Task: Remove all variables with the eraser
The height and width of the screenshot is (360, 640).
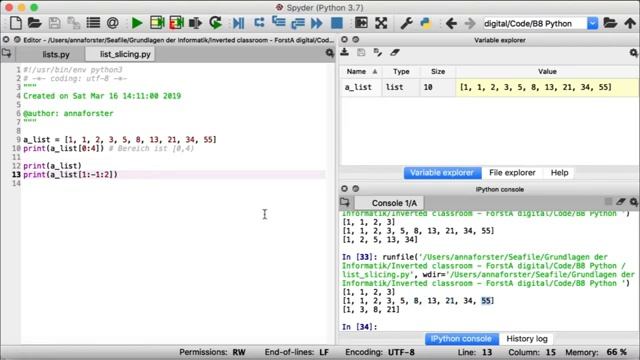Action: 395,52
